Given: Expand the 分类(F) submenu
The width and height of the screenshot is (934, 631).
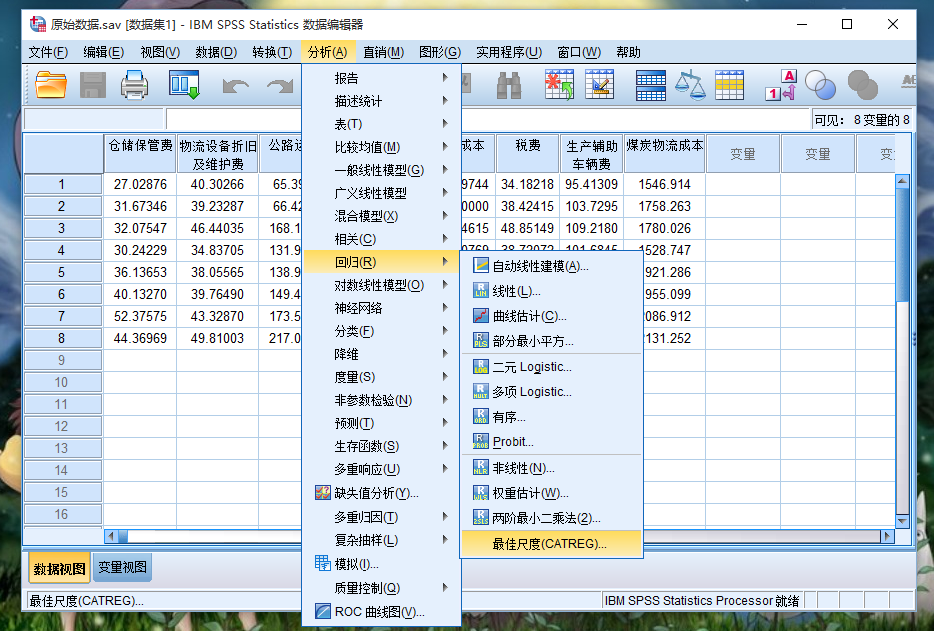Looking at the screenshot, I should 381,331.
